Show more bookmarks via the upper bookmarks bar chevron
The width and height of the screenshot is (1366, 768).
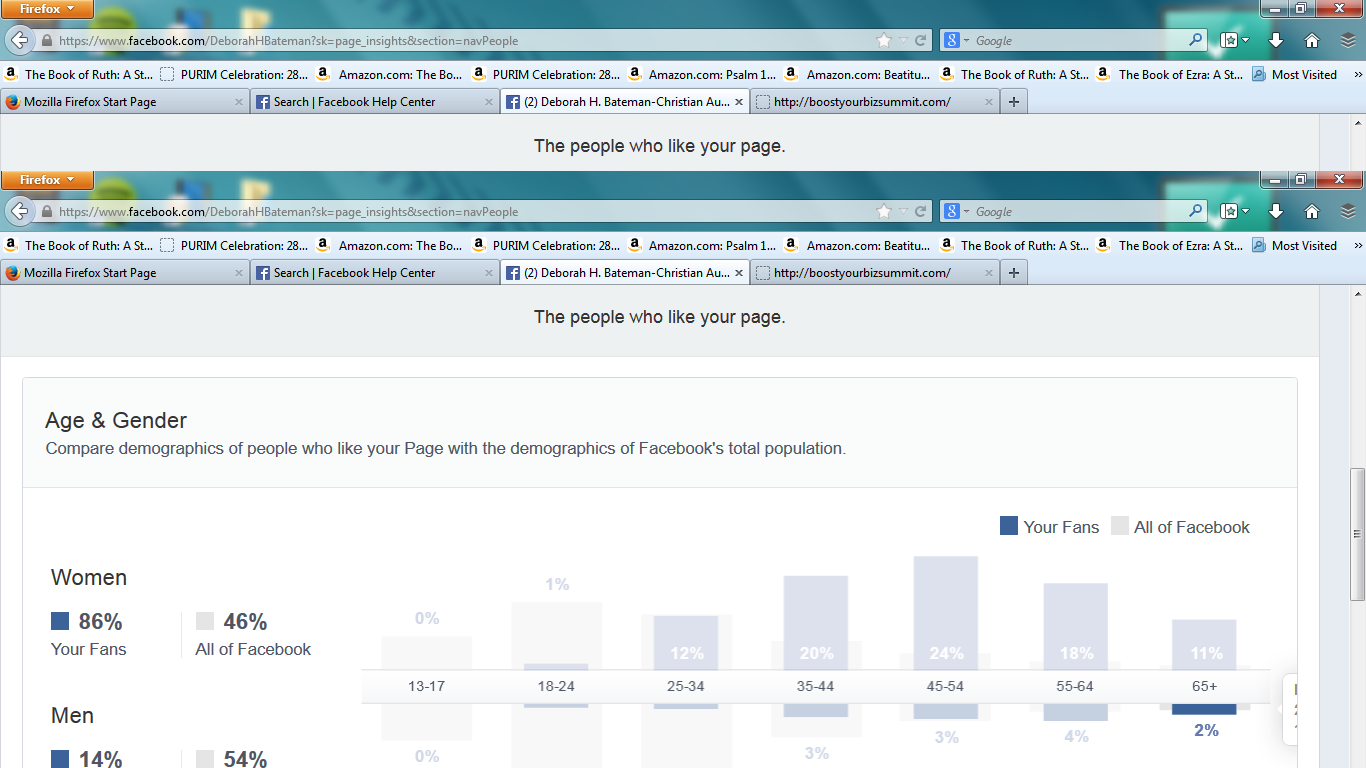click(x=1358, y=74)
